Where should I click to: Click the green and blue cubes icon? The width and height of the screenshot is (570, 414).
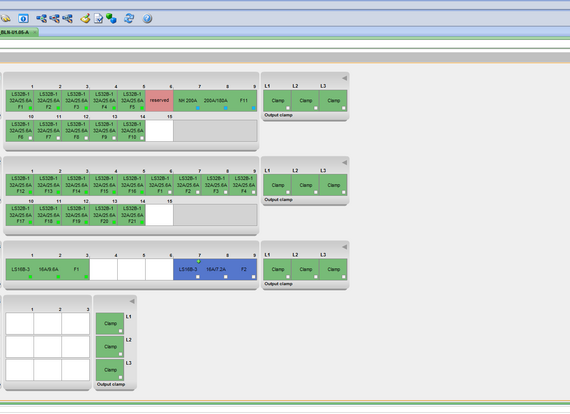pos(111,18)
